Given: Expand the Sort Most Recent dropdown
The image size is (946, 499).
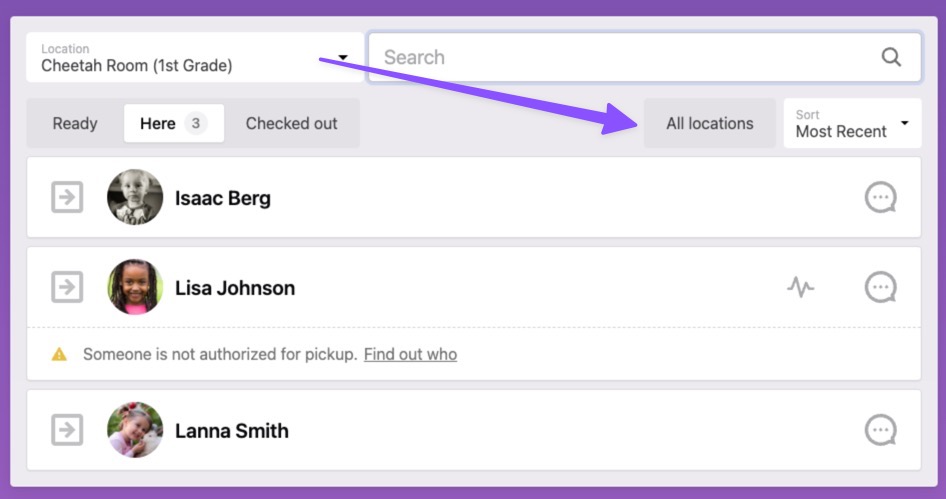Looking at the screenshot, I should (852, 123).
